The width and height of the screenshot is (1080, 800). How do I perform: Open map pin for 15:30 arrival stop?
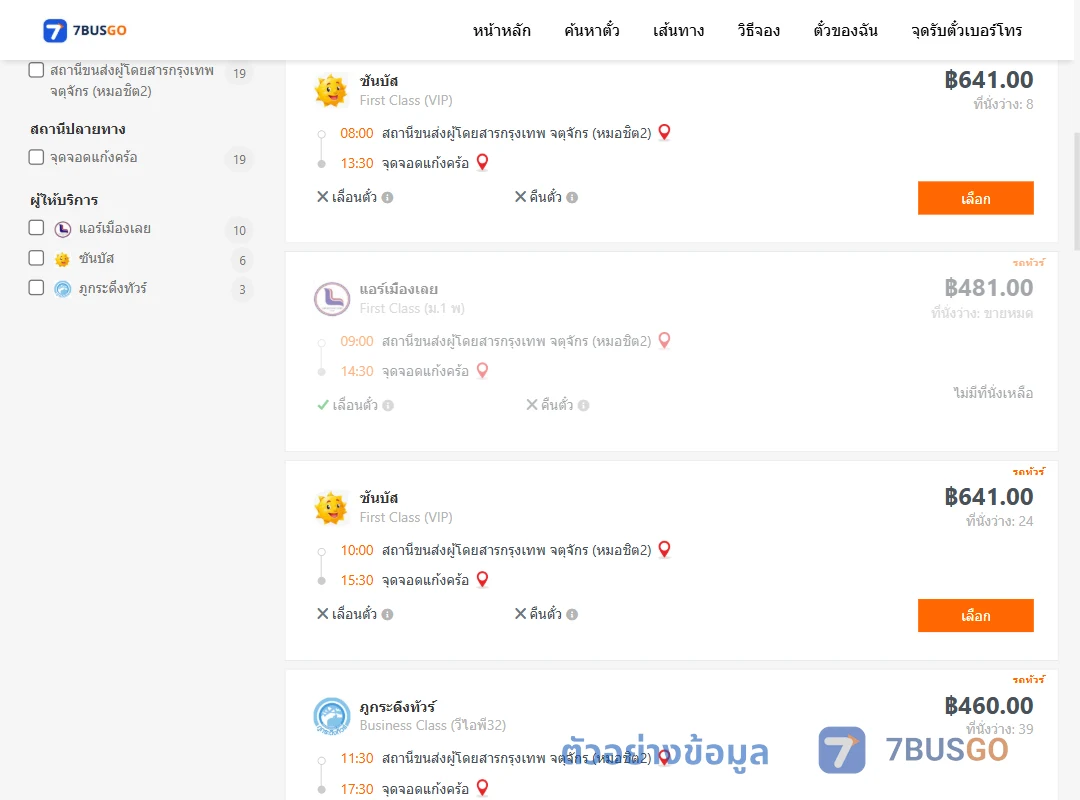tap(482, 580)
